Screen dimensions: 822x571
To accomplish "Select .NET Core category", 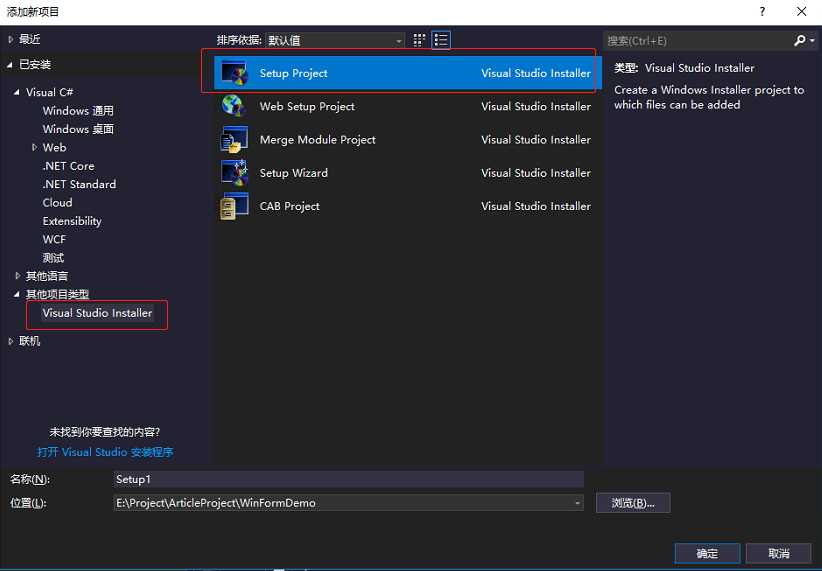I will tap(68, 166).
